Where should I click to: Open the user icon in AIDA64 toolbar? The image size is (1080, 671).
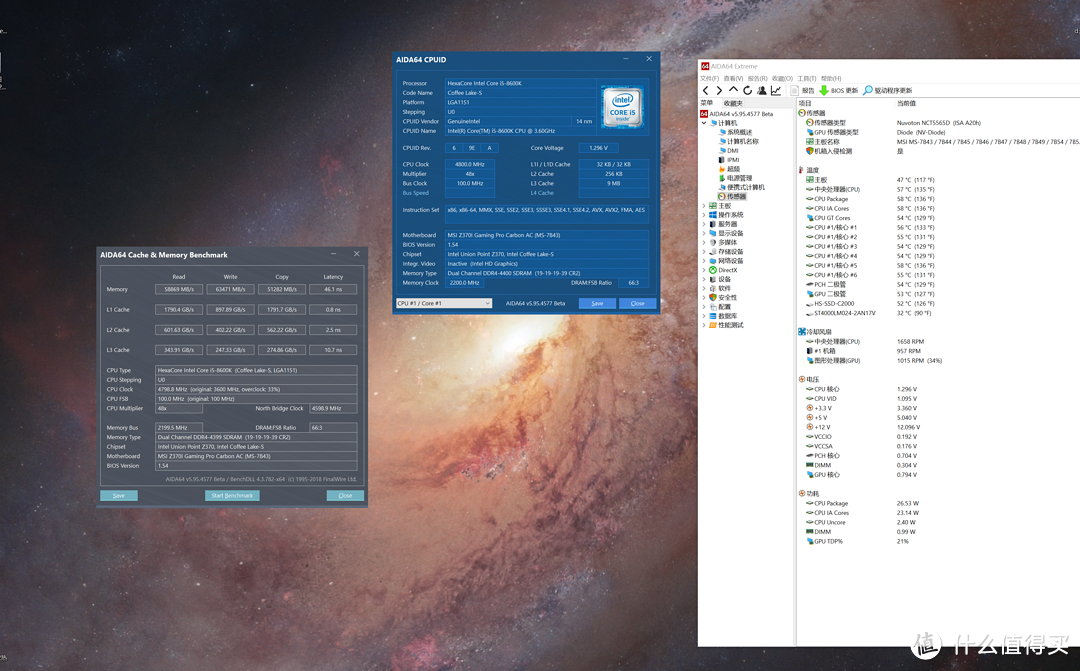pos(762,90)
